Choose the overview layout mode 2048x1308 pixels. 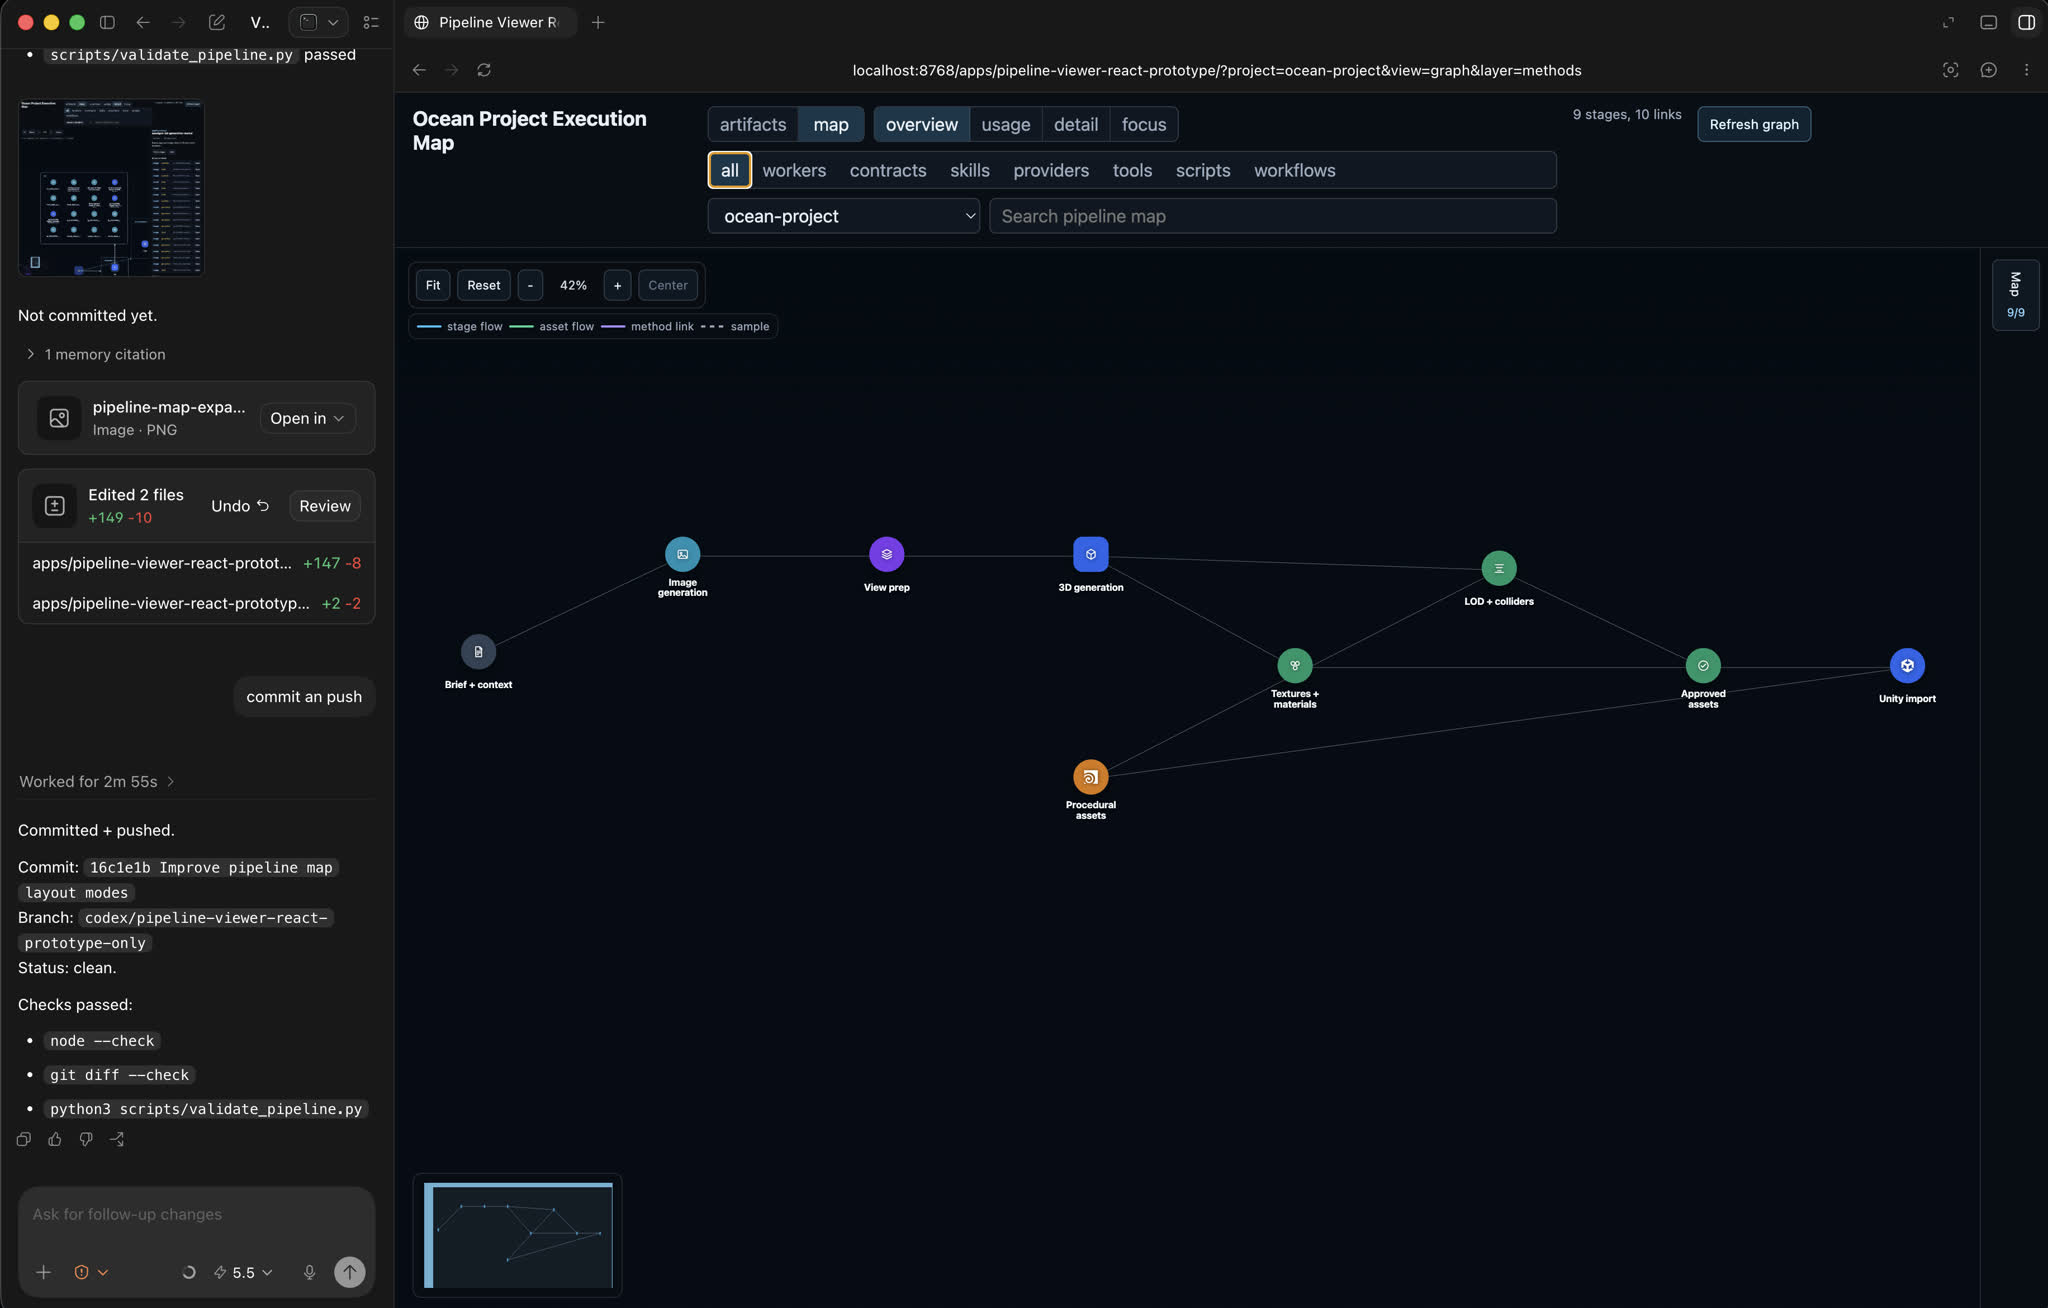[x=921, y=124]
